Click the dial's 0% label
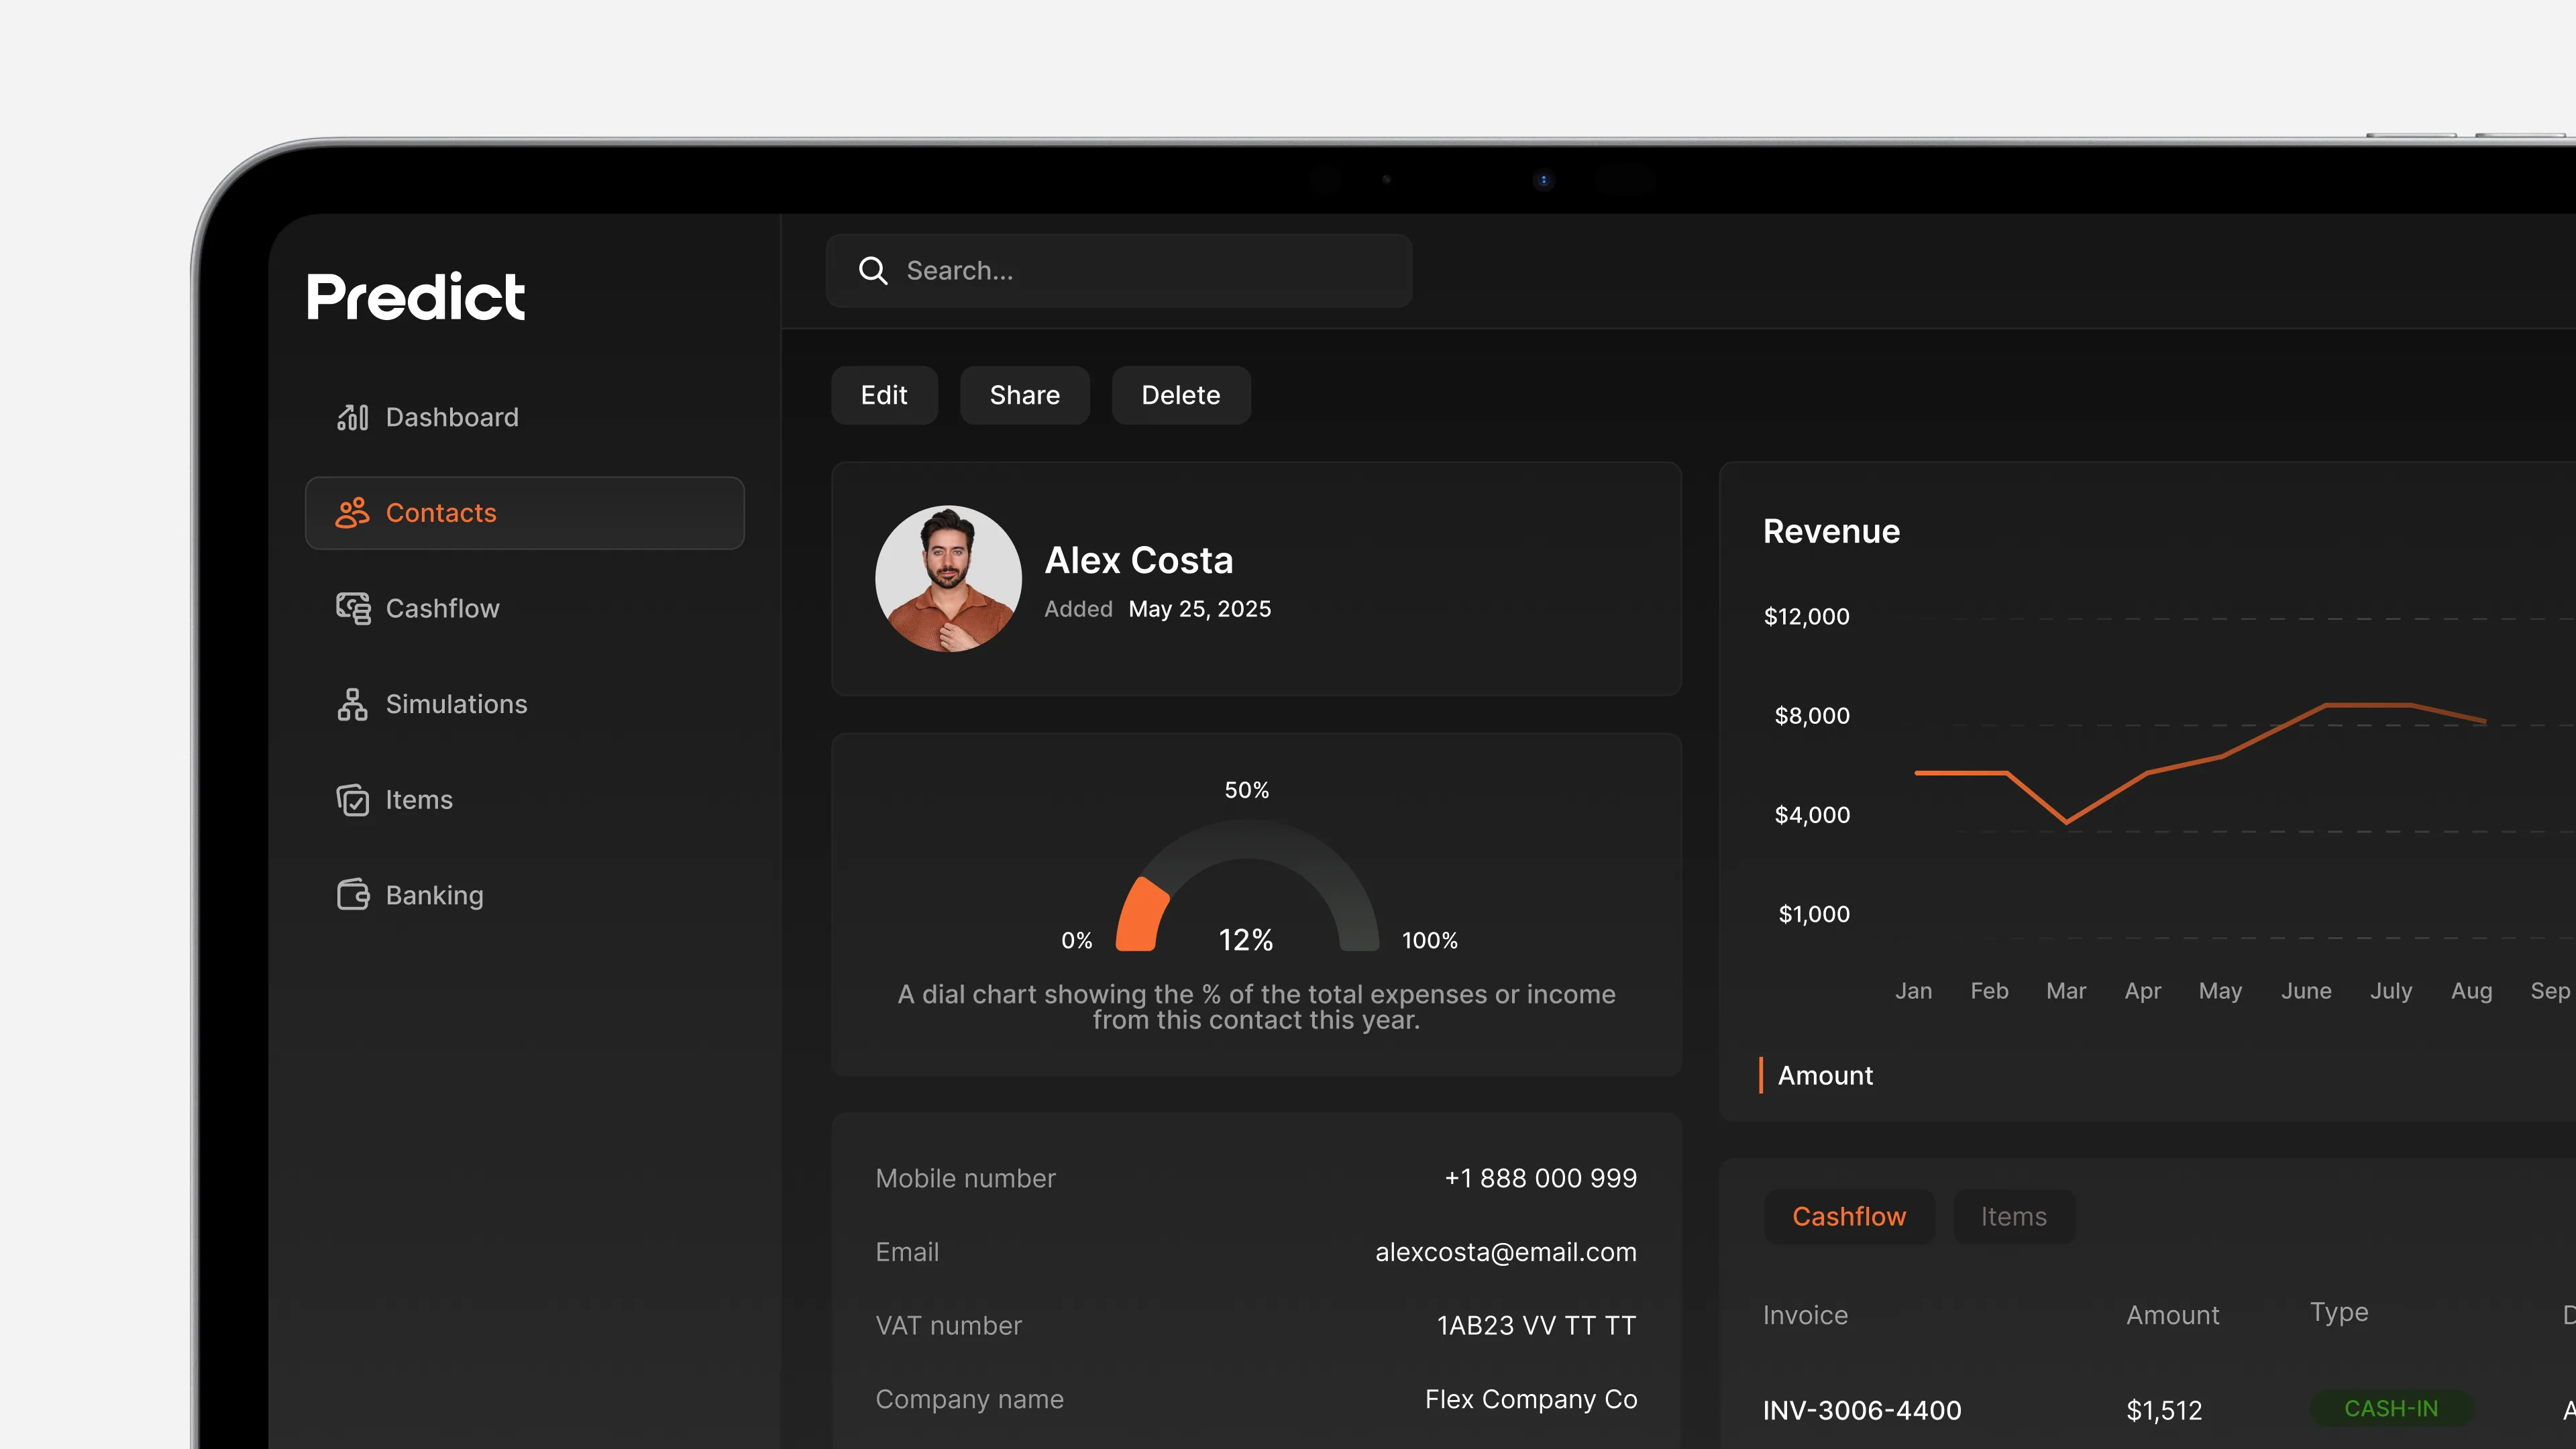The image size is (2576, 1449). coord(1077,940)
